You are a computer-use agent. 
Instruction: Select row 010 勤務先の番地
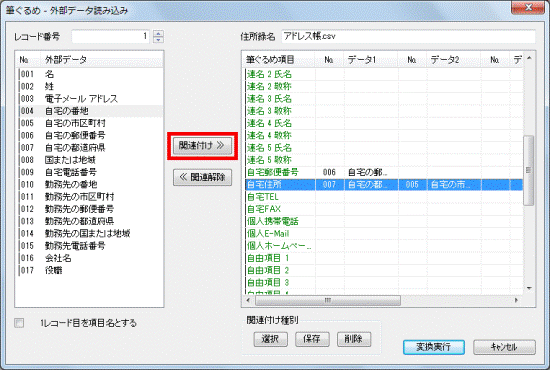(89, 184)
